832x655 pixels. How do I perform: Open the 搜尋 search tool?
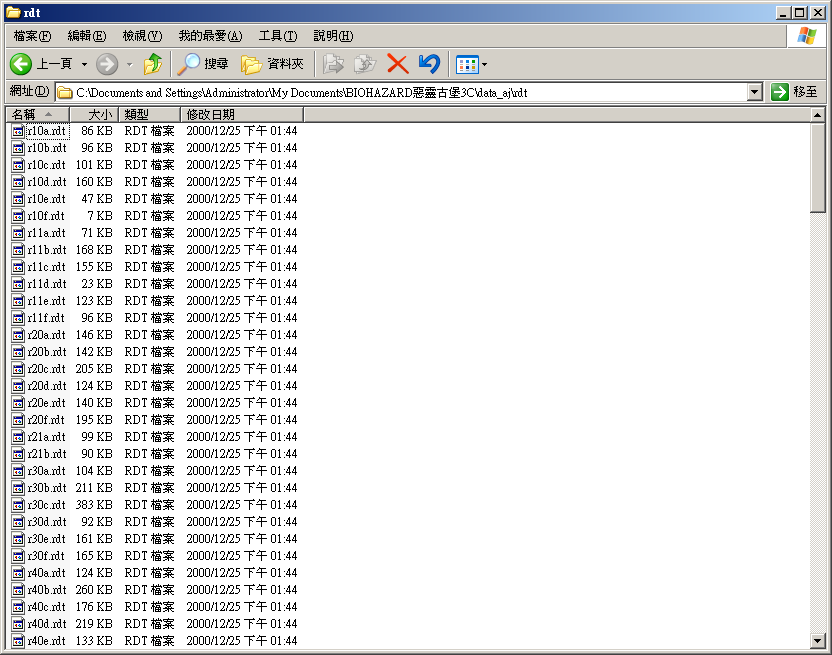click(x=203, y=64)
